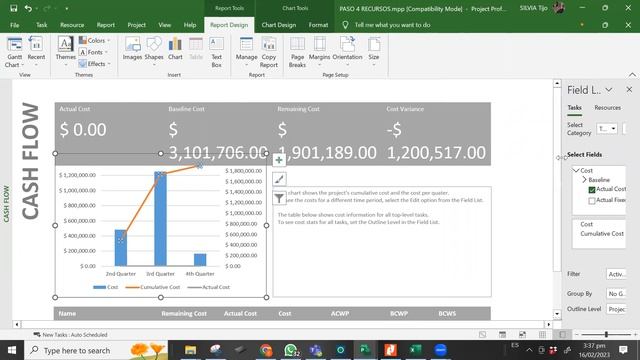
Task: Click the horizontal scrollbar right arrow
Action: (549, 324)
